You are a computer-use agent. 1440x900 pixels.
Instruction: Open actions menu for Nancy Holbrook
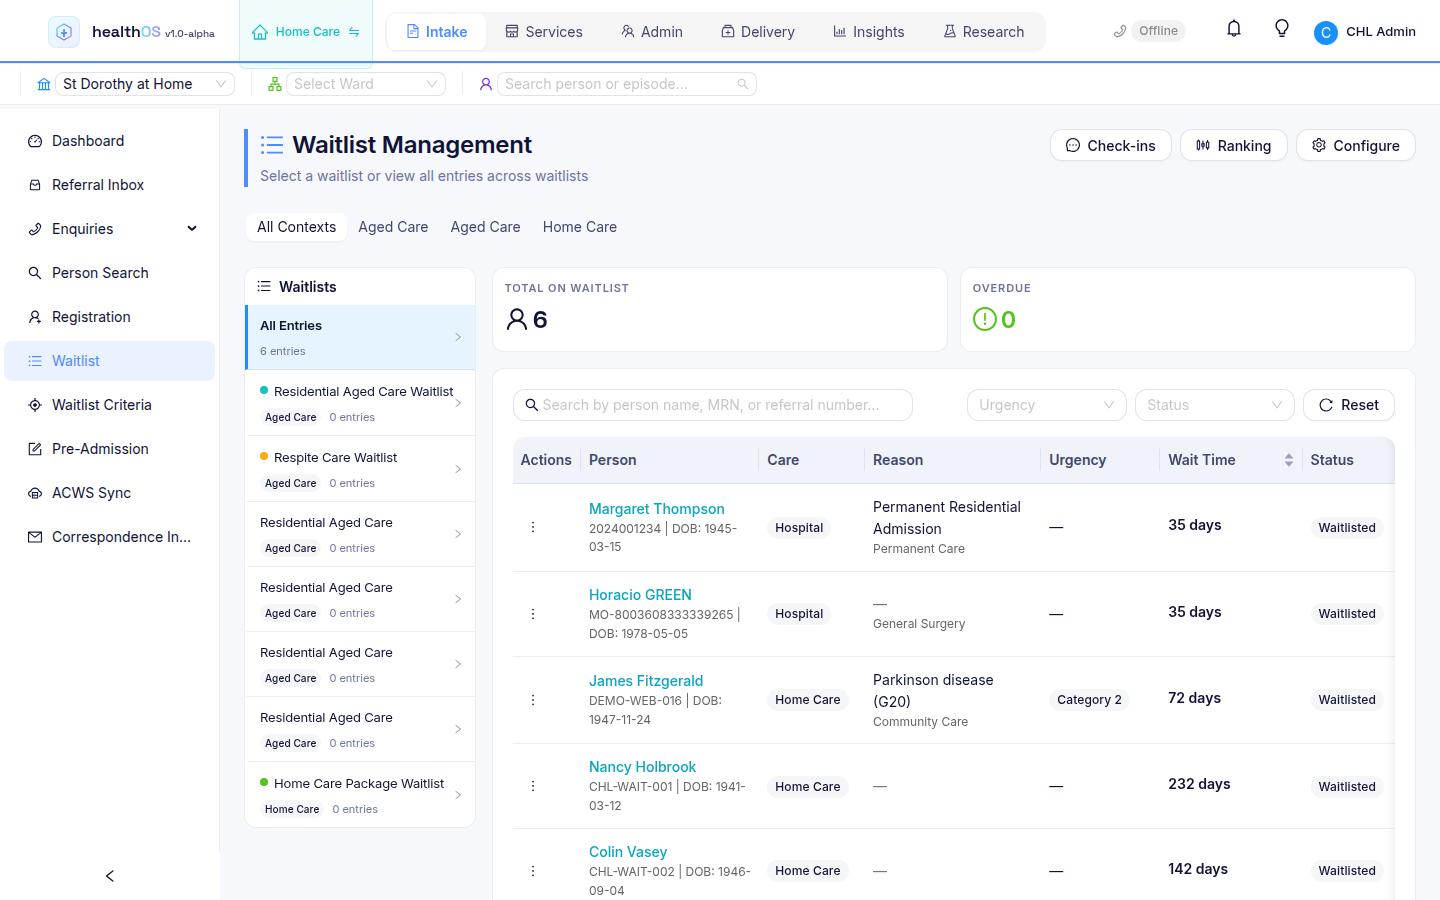click(x=533, y=786)
